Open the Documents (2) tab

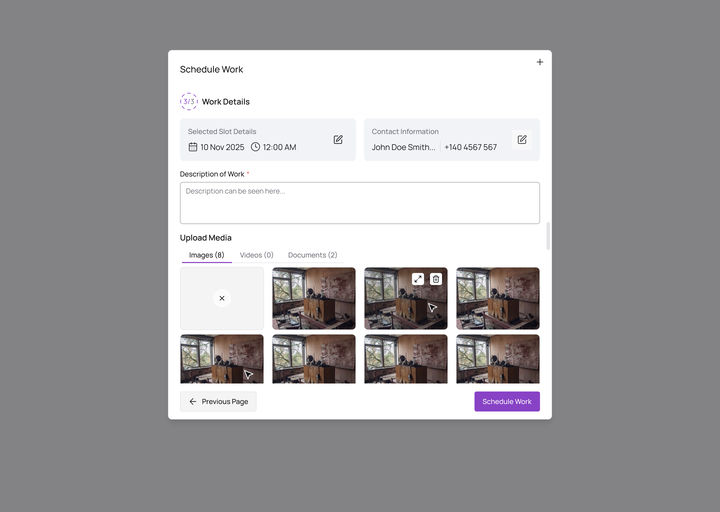click(313, 255)
